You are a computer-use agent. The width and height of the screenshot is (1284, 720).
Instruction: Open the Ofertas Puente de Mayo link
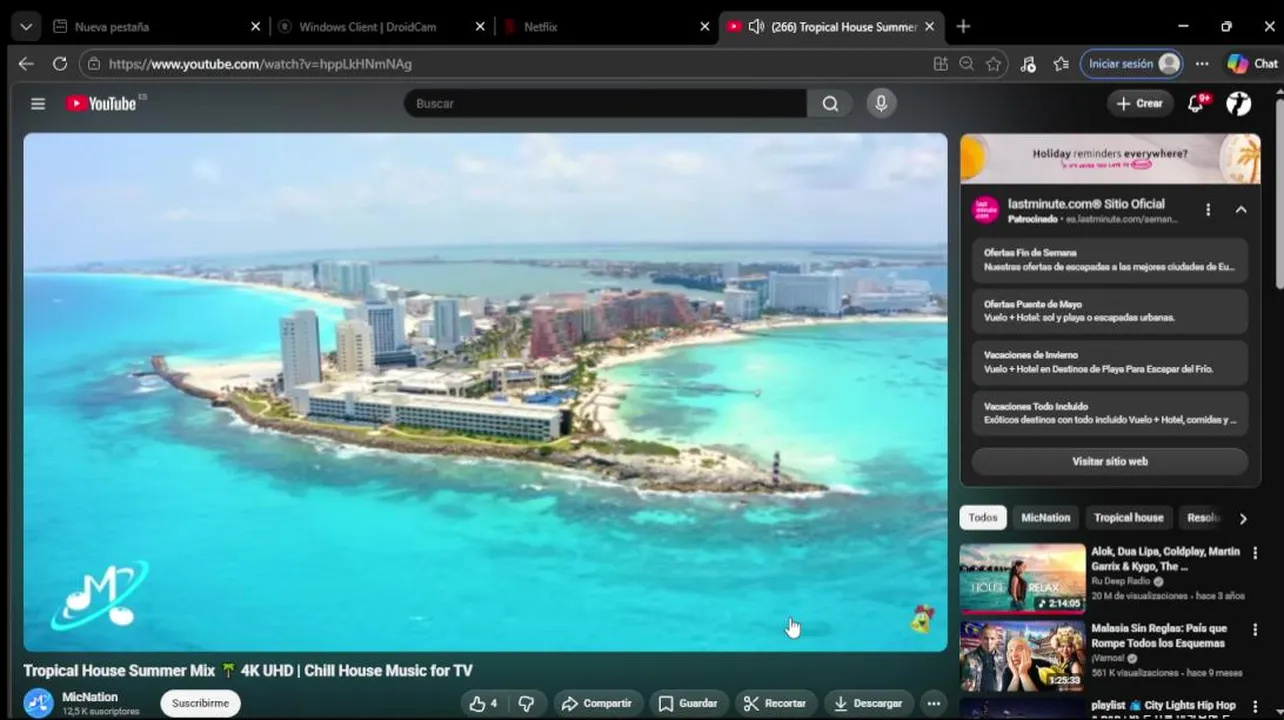[x=1110, y=311]
